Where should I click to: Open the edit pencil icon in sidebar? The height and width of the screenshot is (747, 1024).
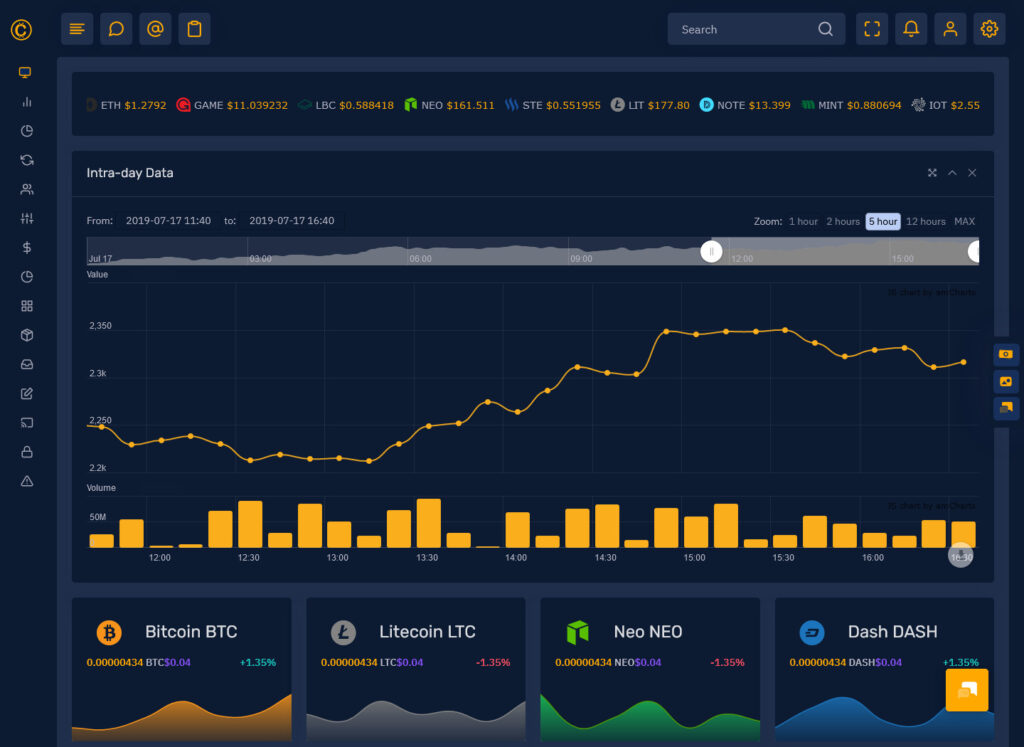point(27,394)
